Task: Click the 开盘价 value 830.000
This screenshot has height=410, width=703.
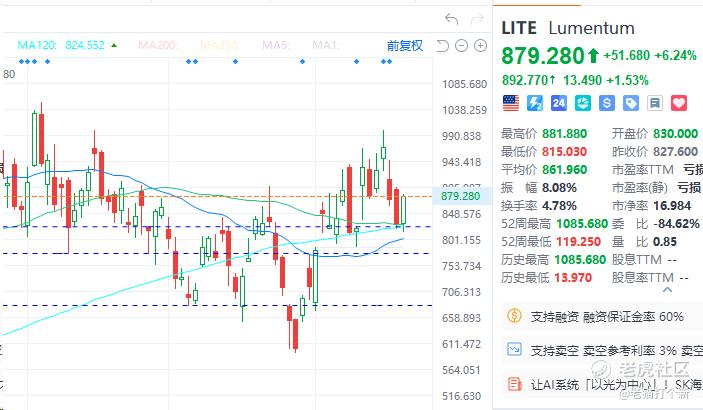Action: (676, 134)
